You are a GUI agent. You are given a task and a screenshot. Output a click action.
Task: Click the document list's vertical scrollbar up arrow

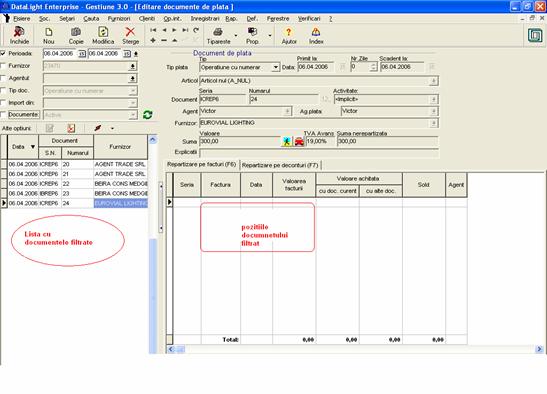tap(152, 140)
